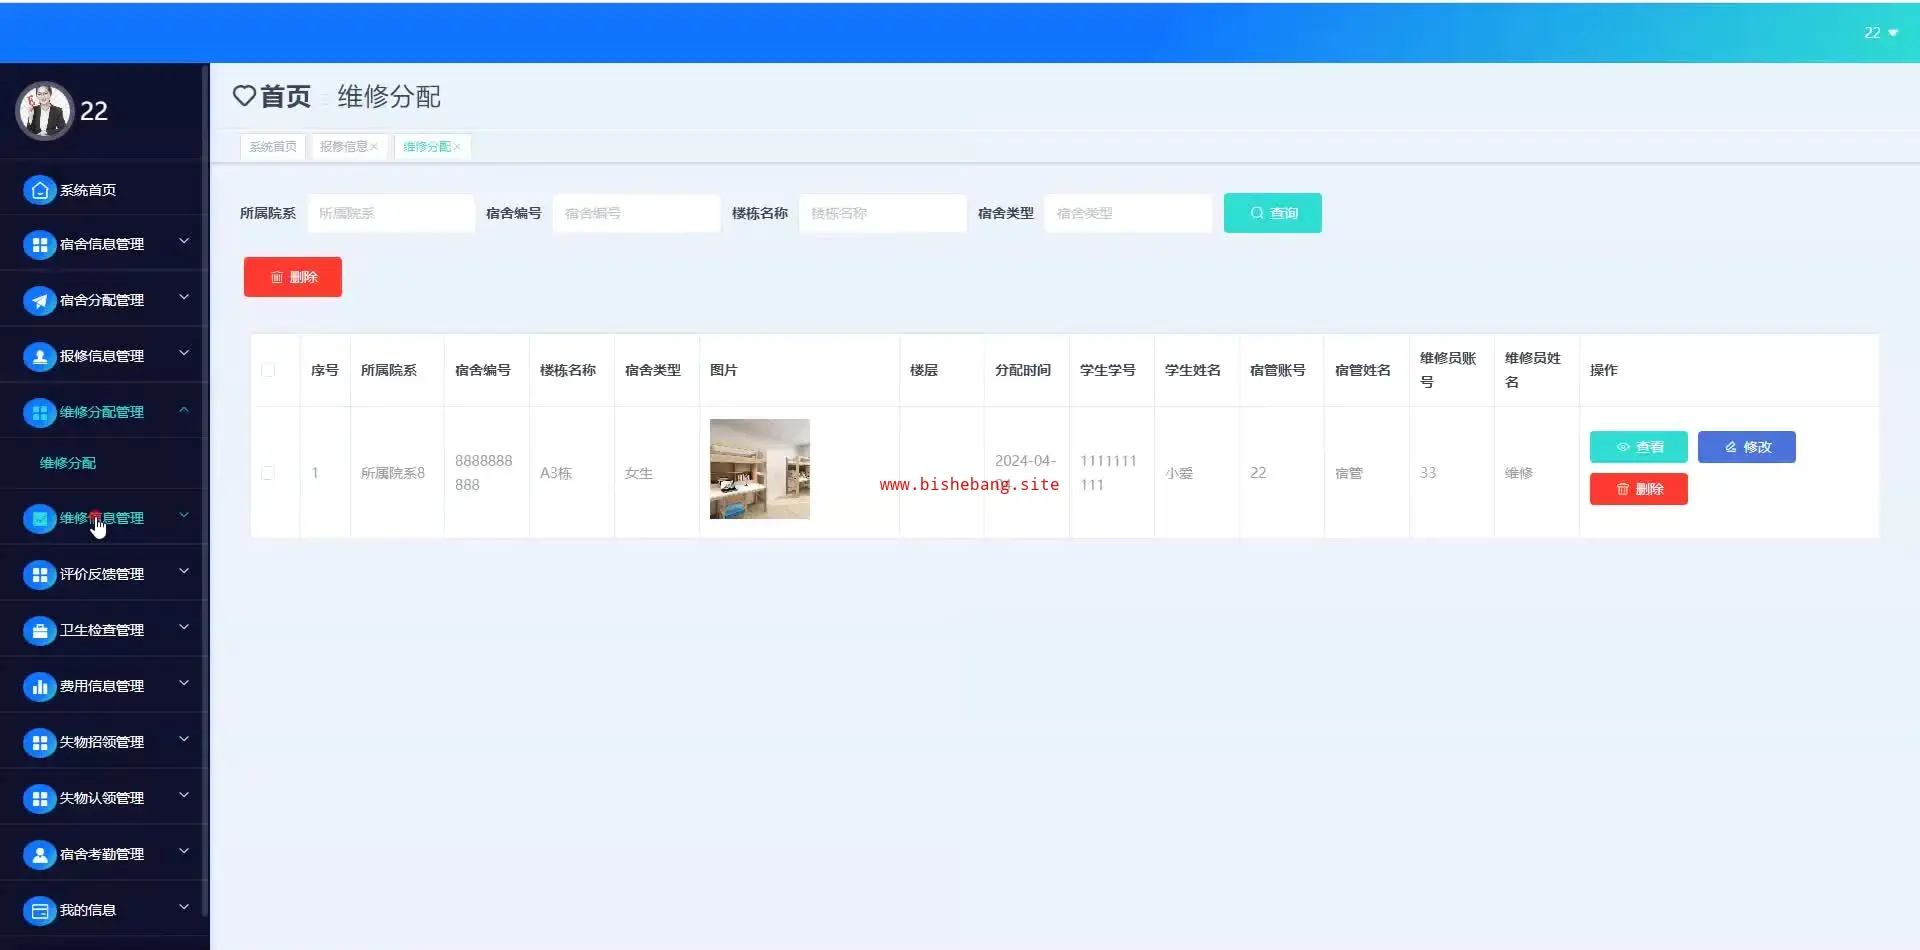This screenshot has height=950, width=1920.
Task: Click the 卫生检查管理 briefcase icon
Action: [x=39, y=630]
